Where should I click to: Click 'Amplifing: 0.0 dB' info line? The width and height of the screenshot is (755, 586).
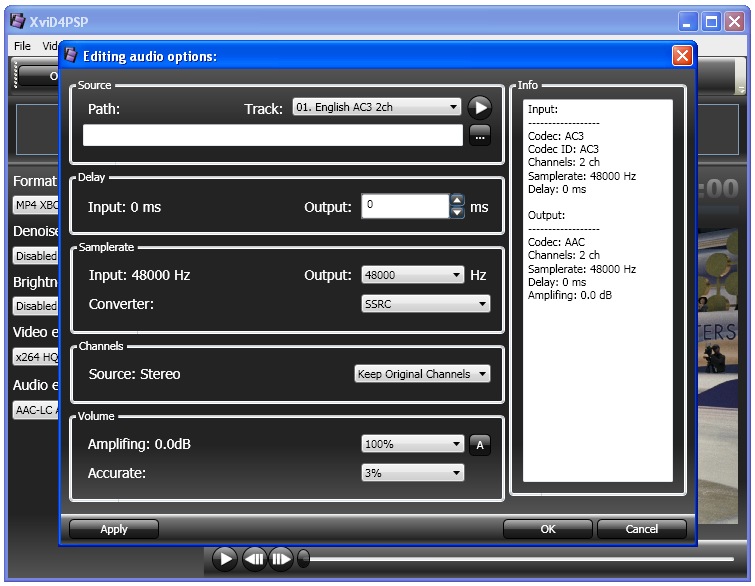(570, 295)
